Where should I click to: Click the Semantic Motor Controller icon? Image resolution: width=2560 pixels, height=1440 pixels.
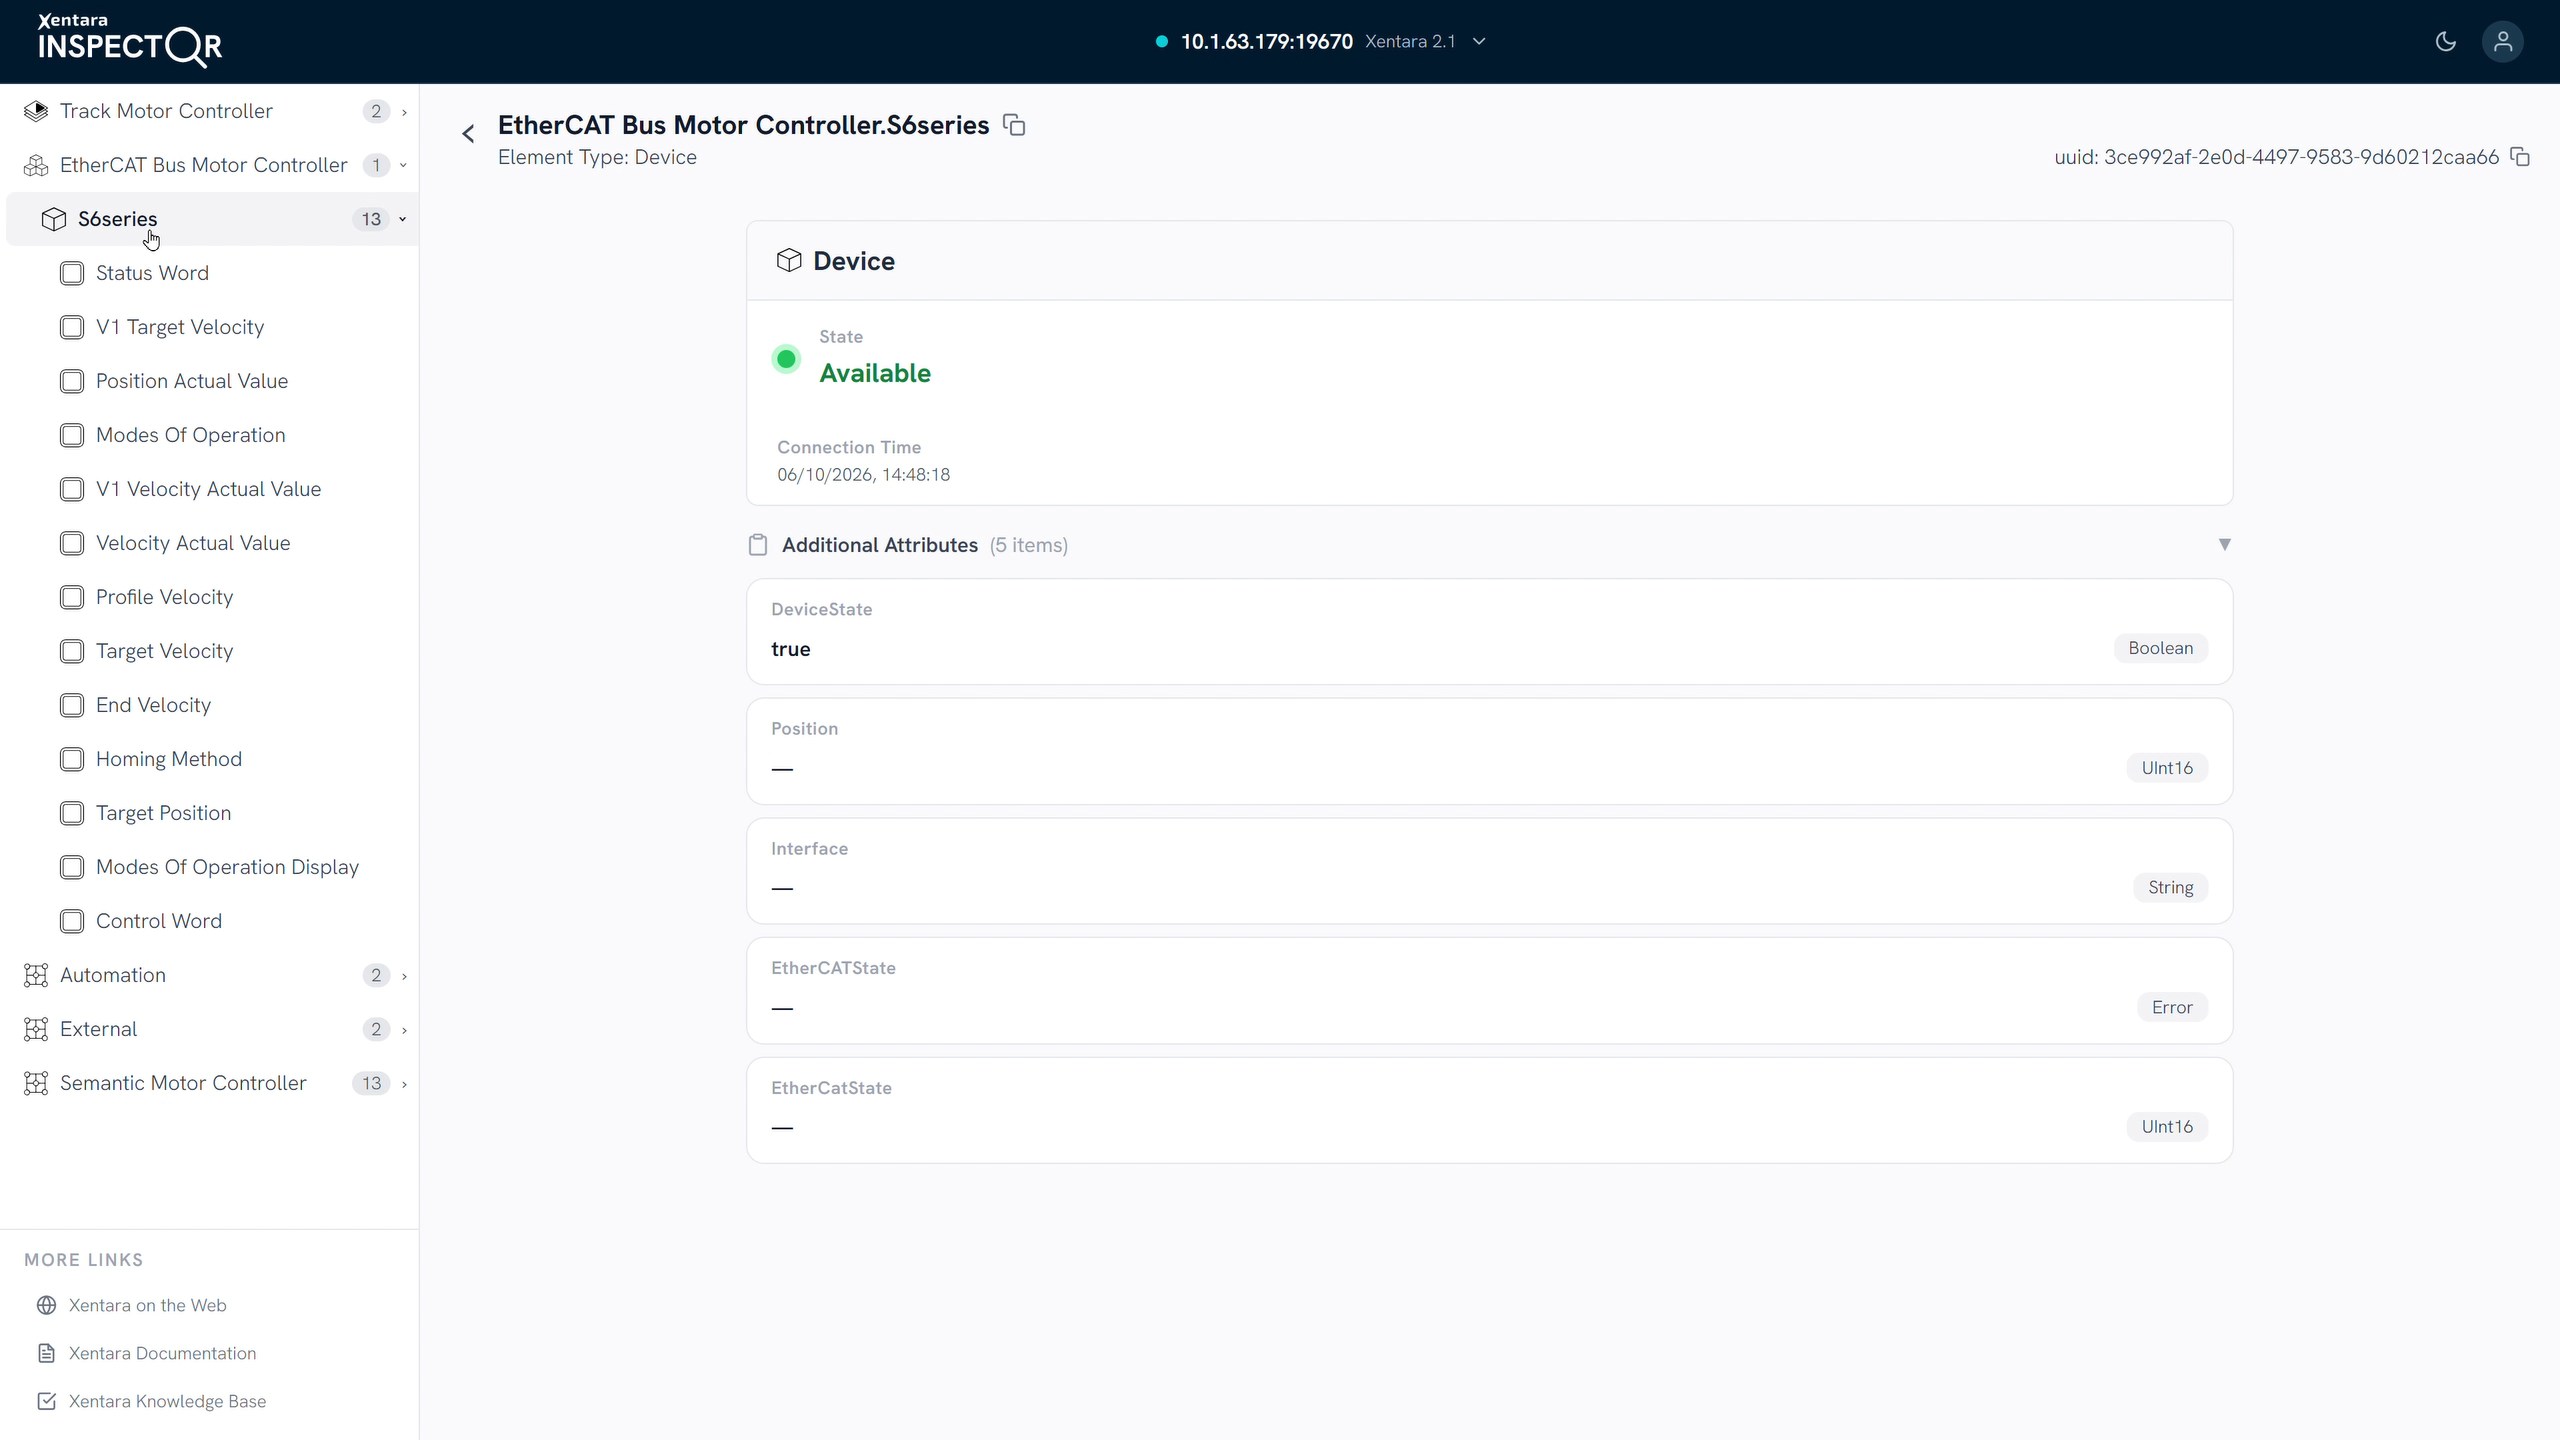click(x=36, y=1083)
